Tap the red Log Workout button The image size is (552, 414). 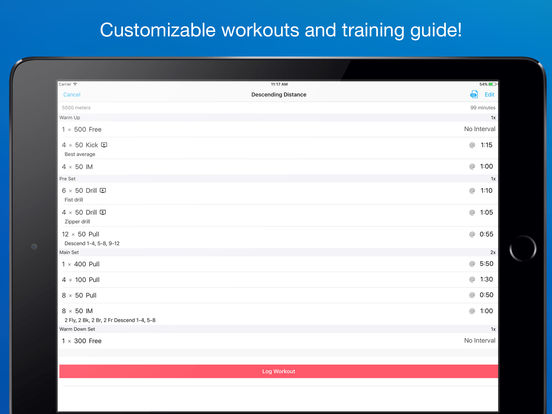(278, 371)
